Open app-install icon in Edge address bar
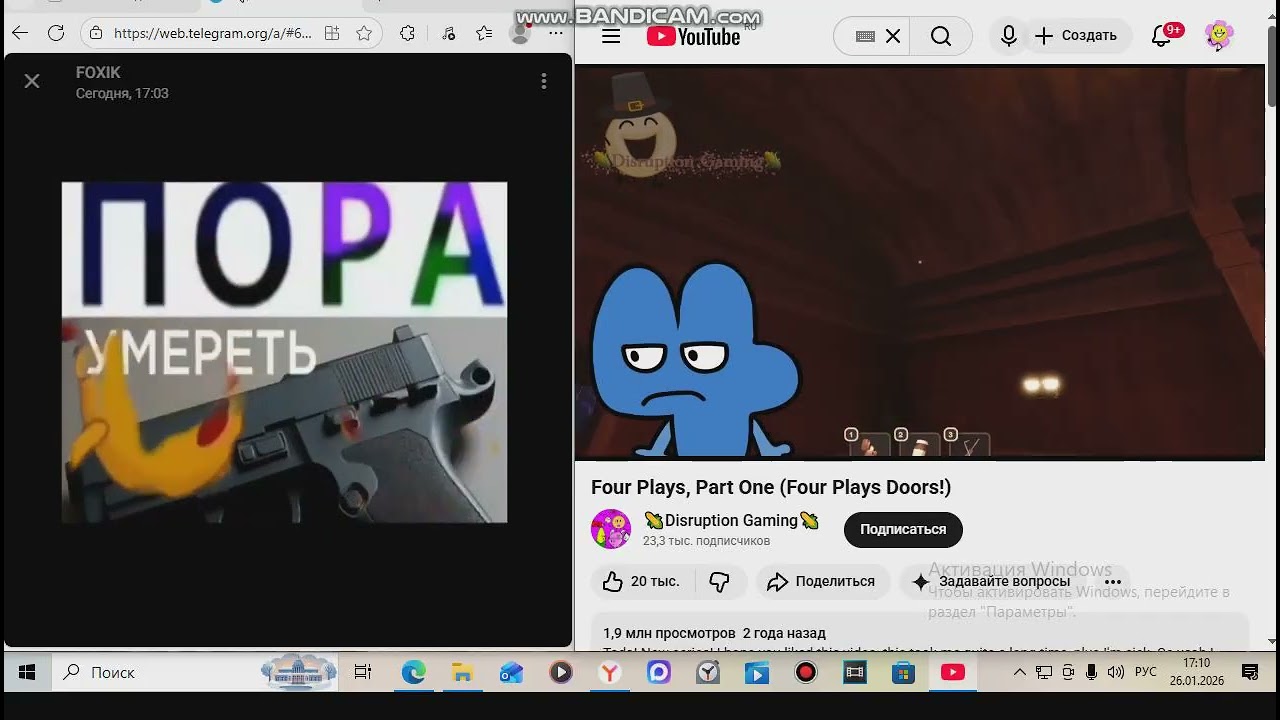 [x=332, y=33]
